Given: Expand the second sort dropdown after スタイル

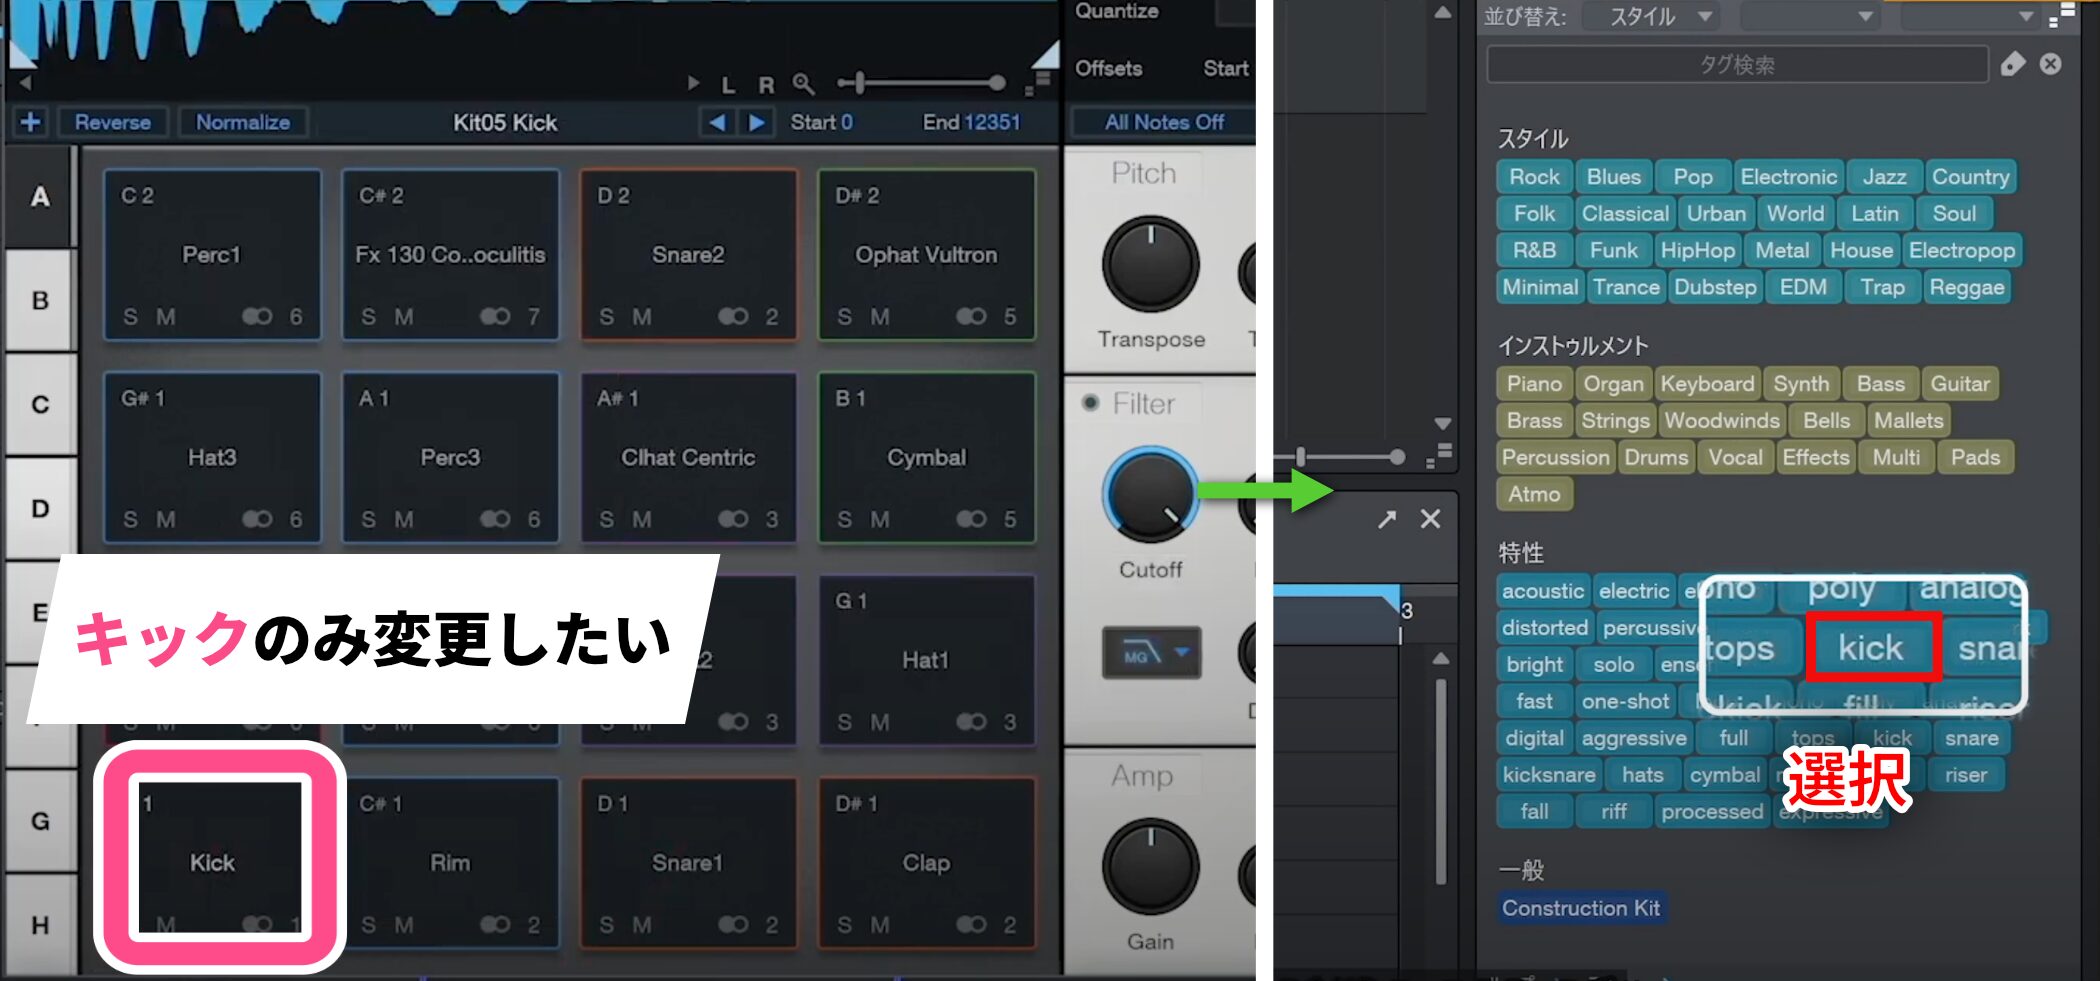Looking at the screenshot, I should 1808,16.
